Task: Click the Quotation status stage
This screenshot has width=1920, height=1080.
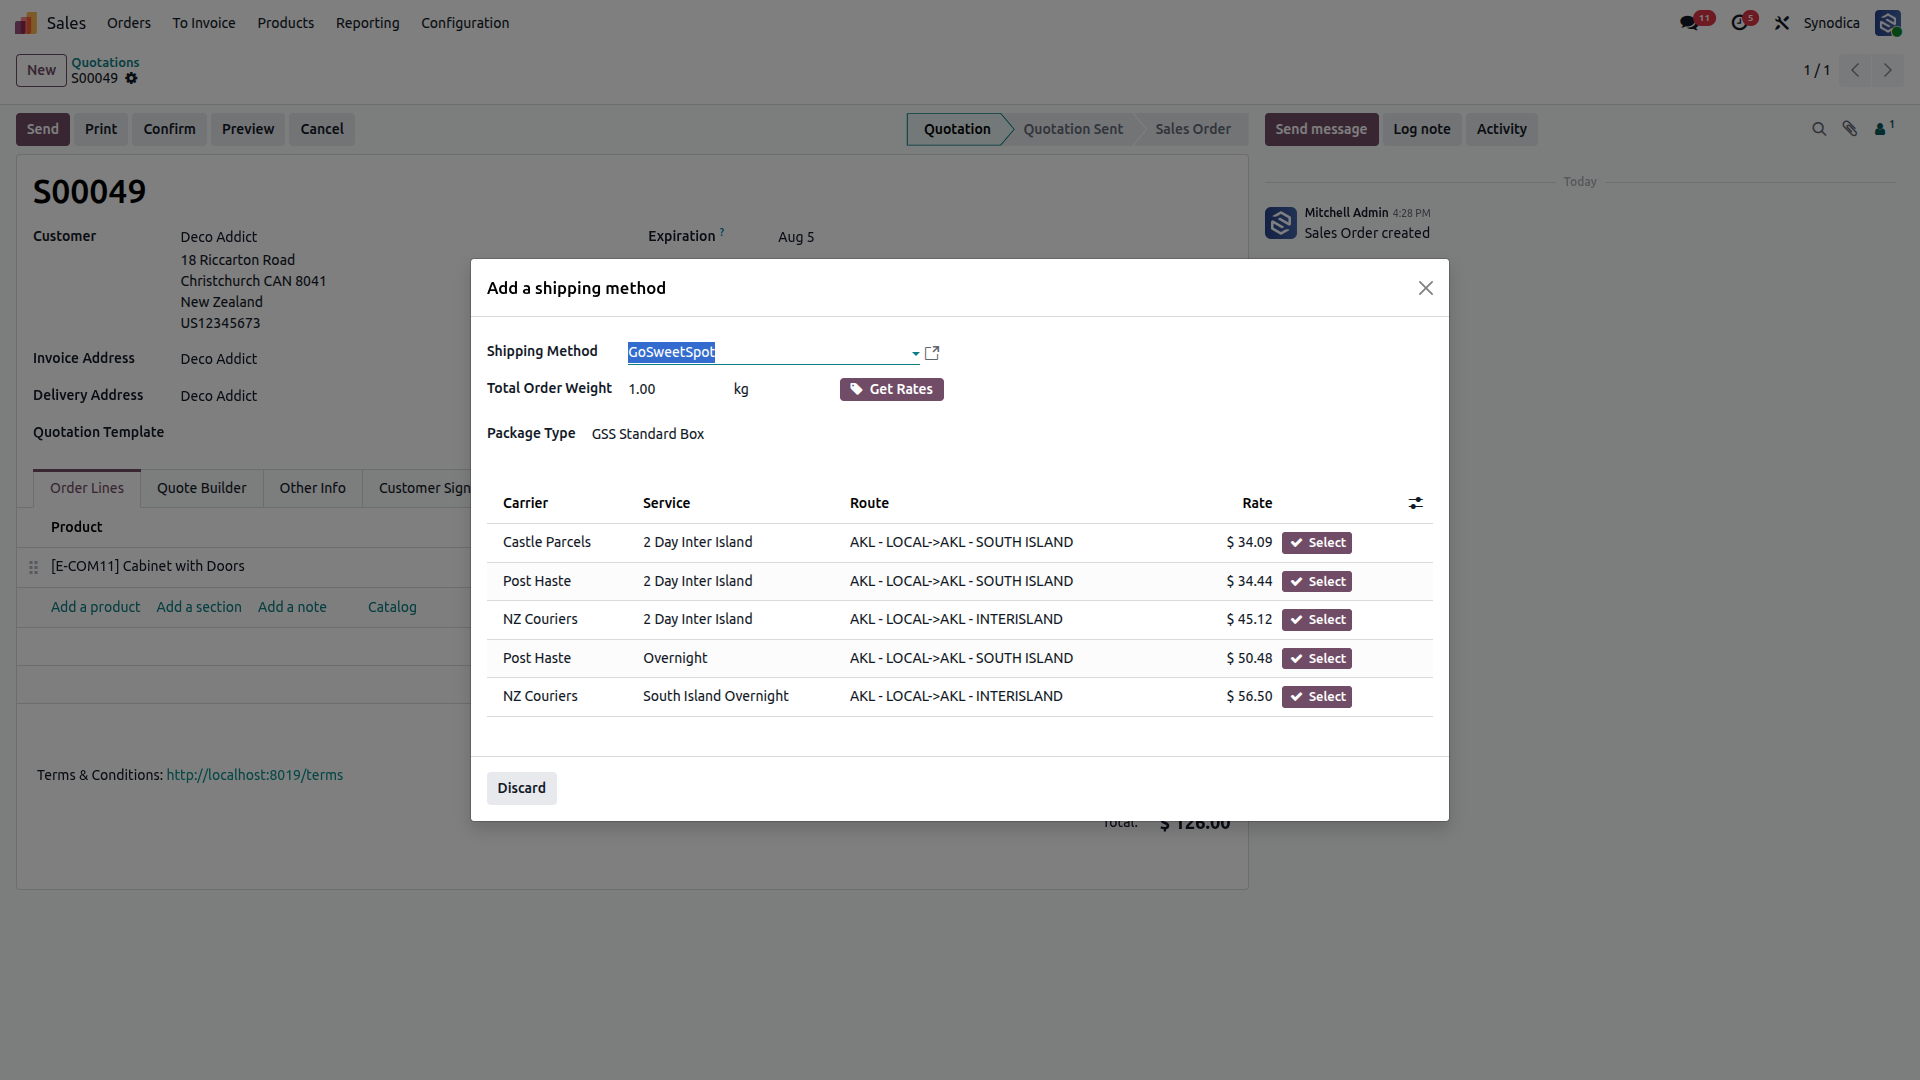Action: tap(957, 129)
